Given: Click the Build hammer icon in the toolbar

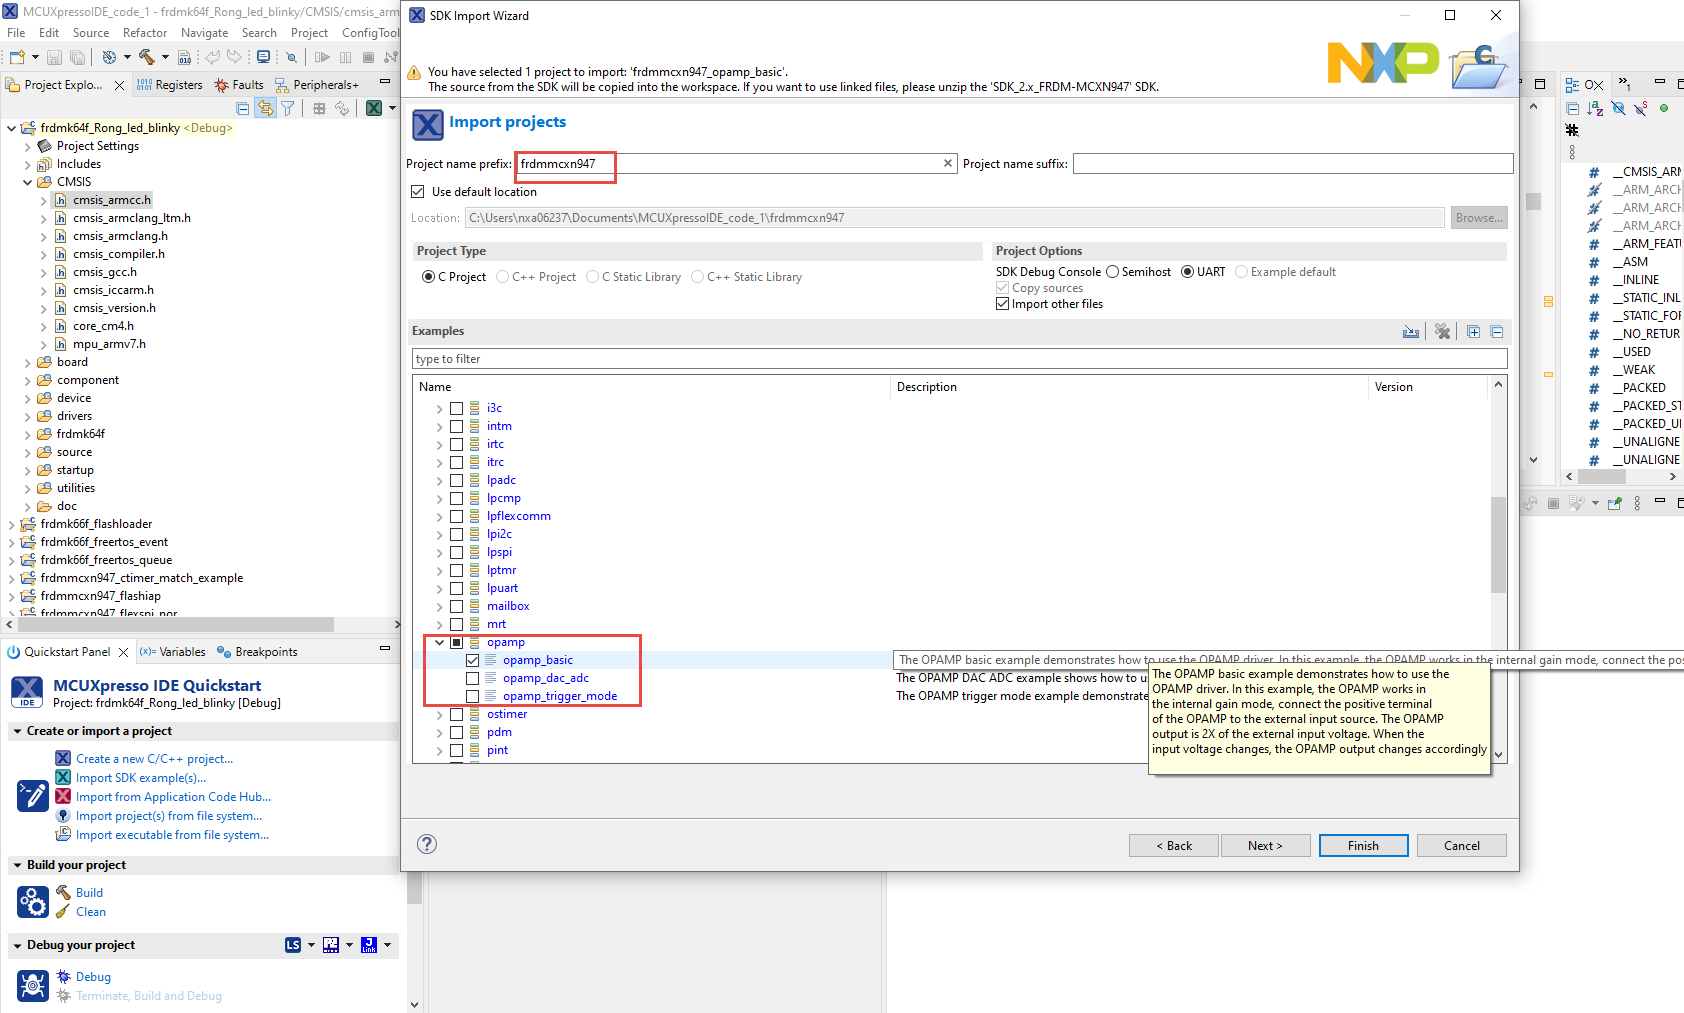Looking at the screenshot, I should pyautogui.click(x=146, y=57).
